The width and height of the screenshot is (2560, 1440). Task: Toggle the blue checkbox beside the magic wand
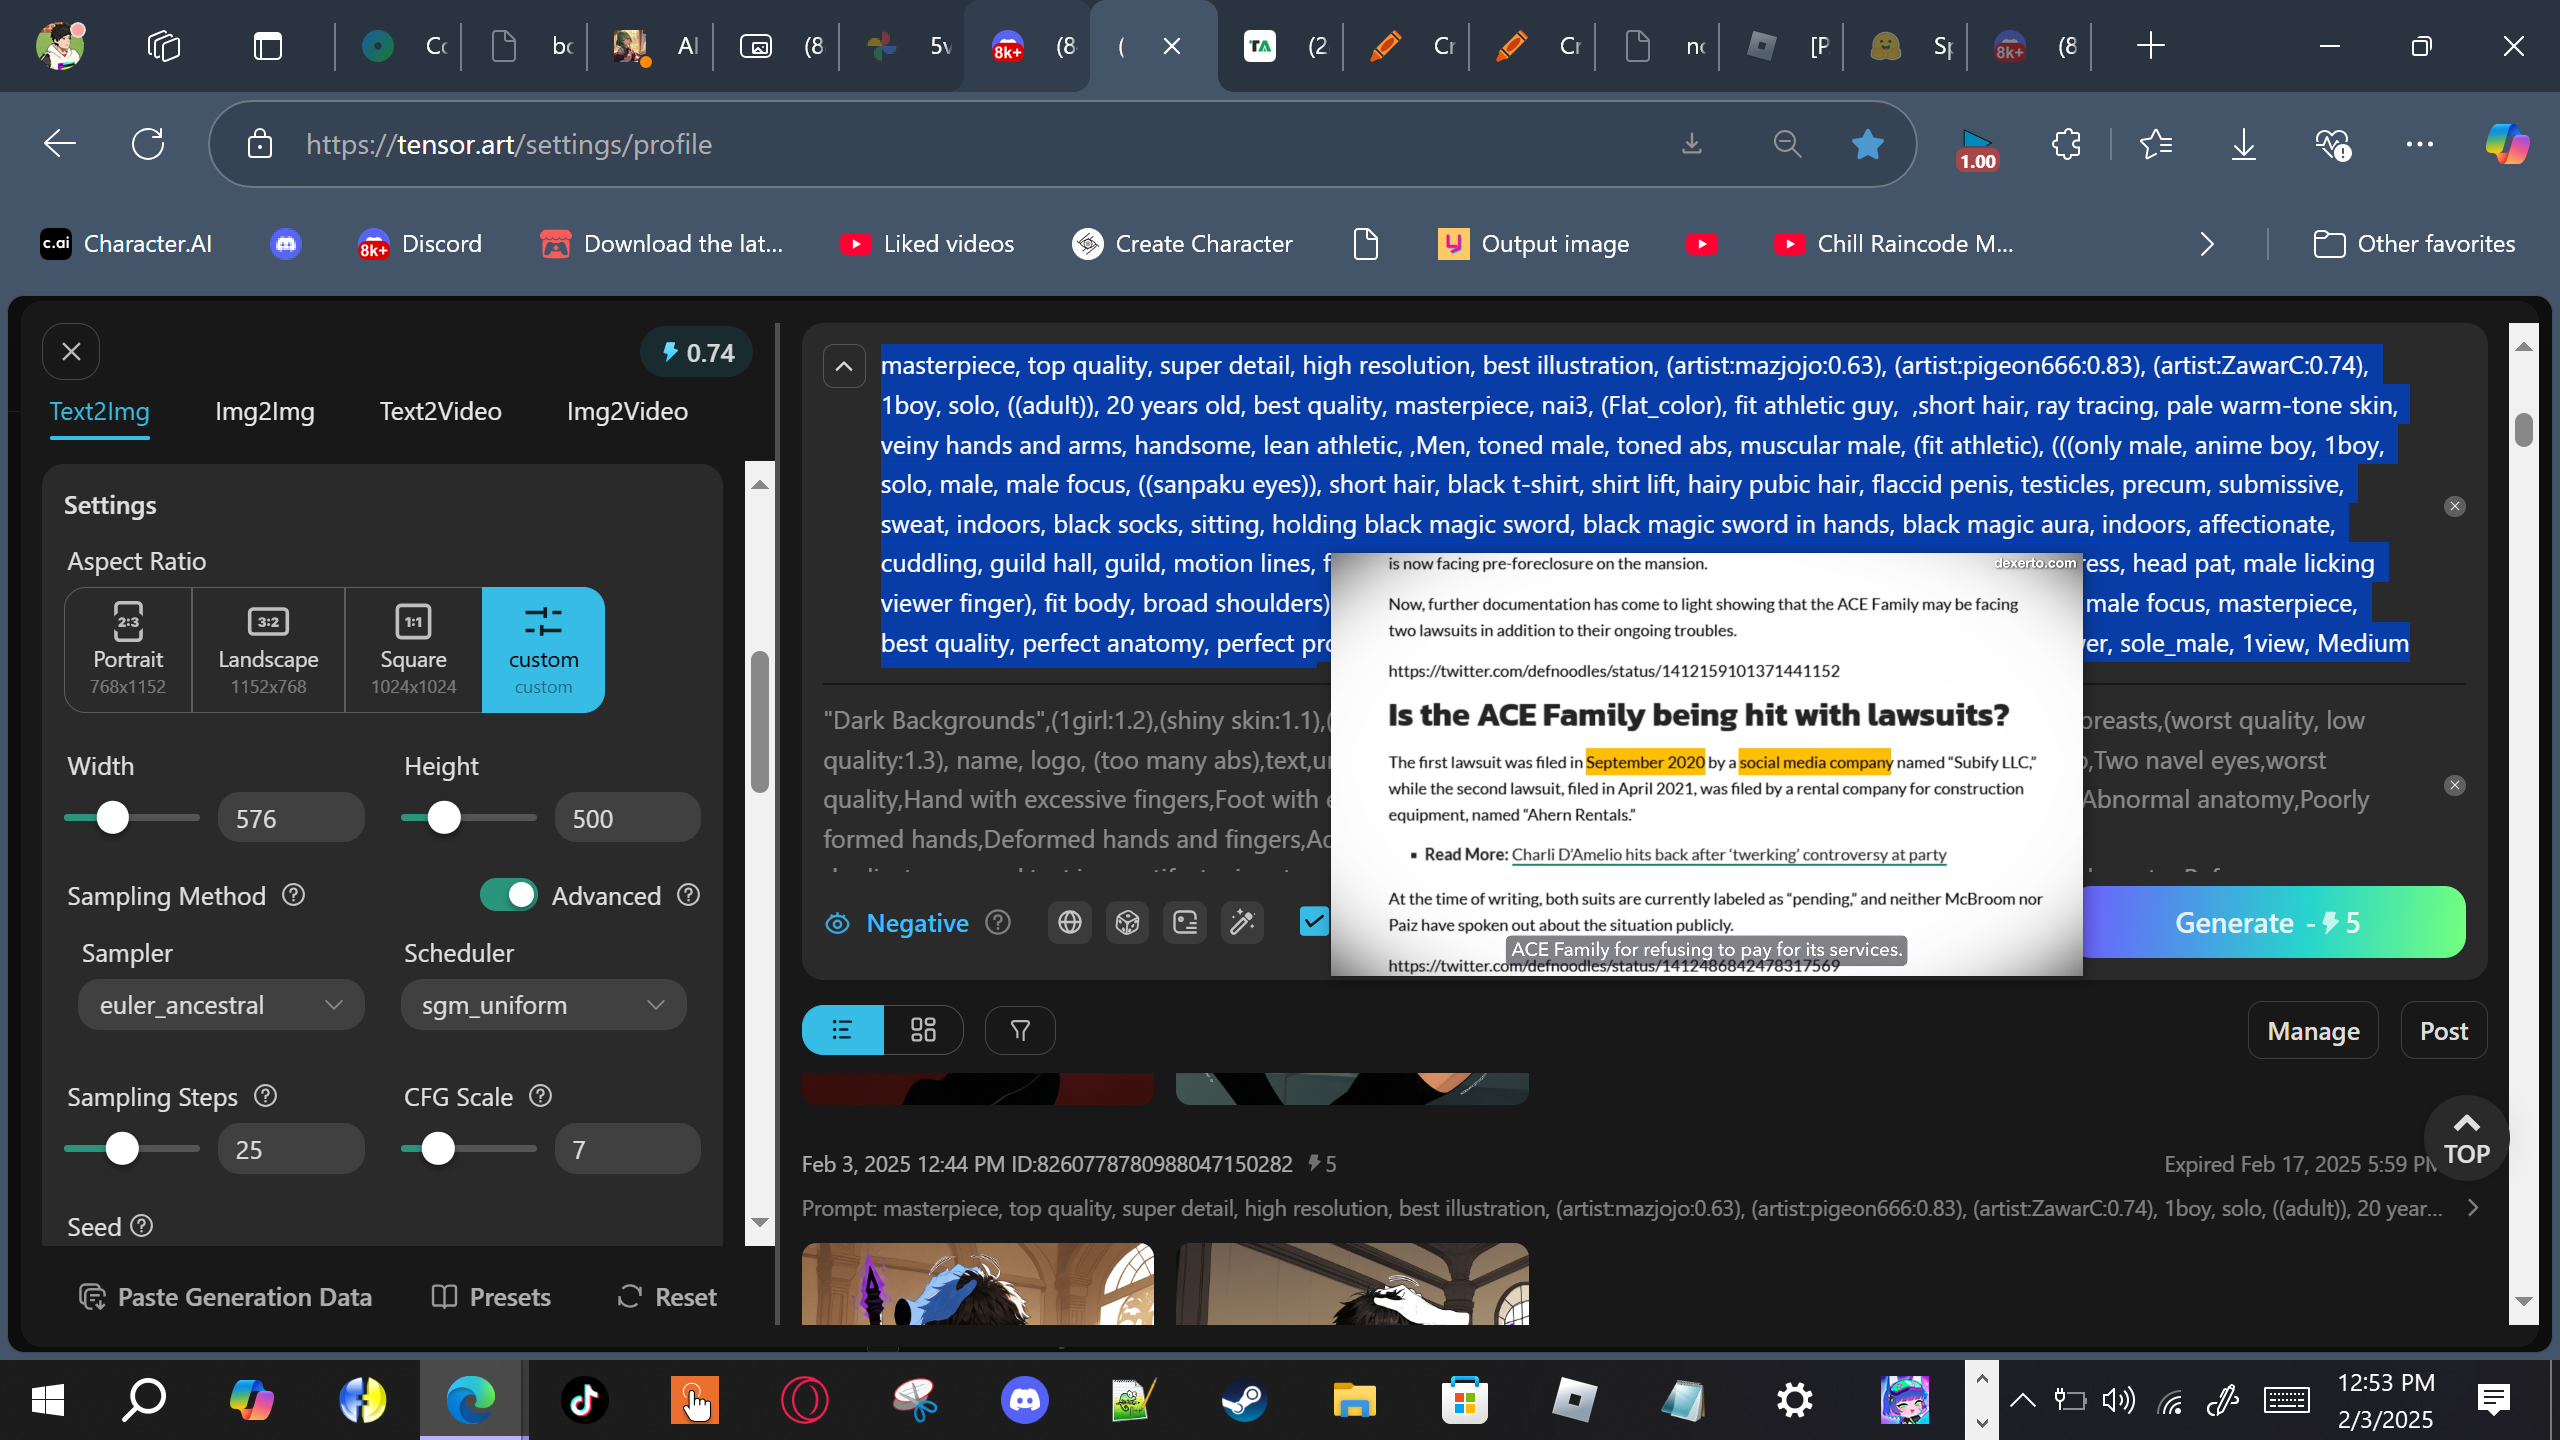[x=1314, y=921]
